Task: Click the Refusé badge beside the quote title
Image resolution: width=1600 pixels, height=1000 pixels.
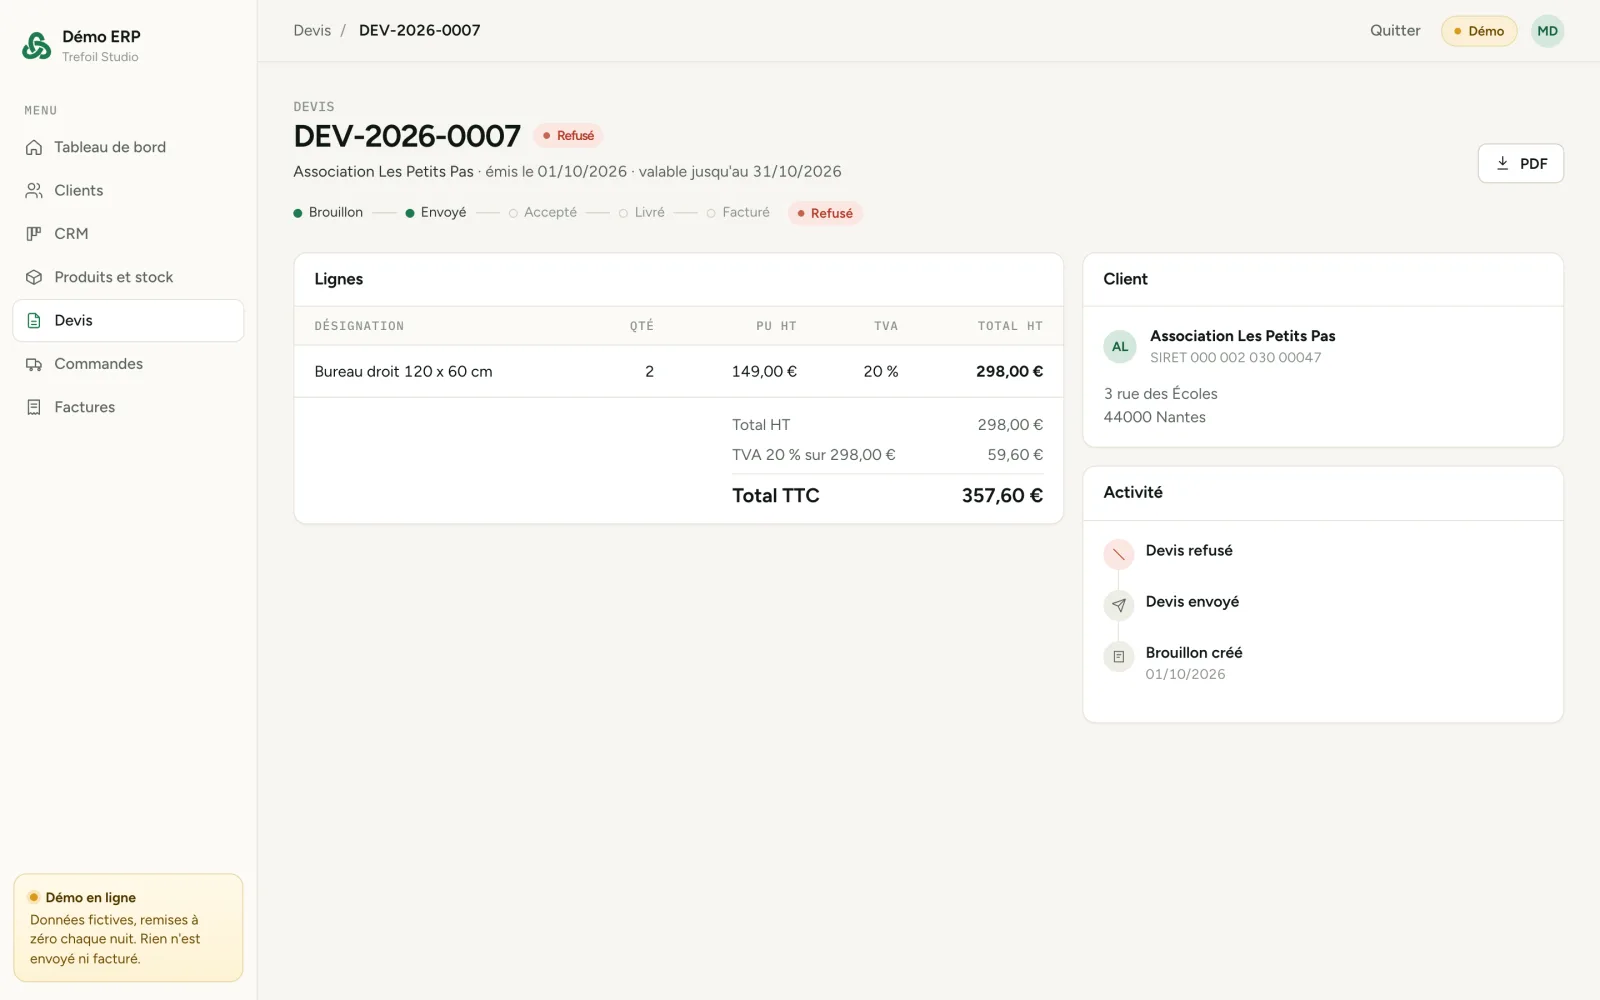Action: tap(568, 136)
